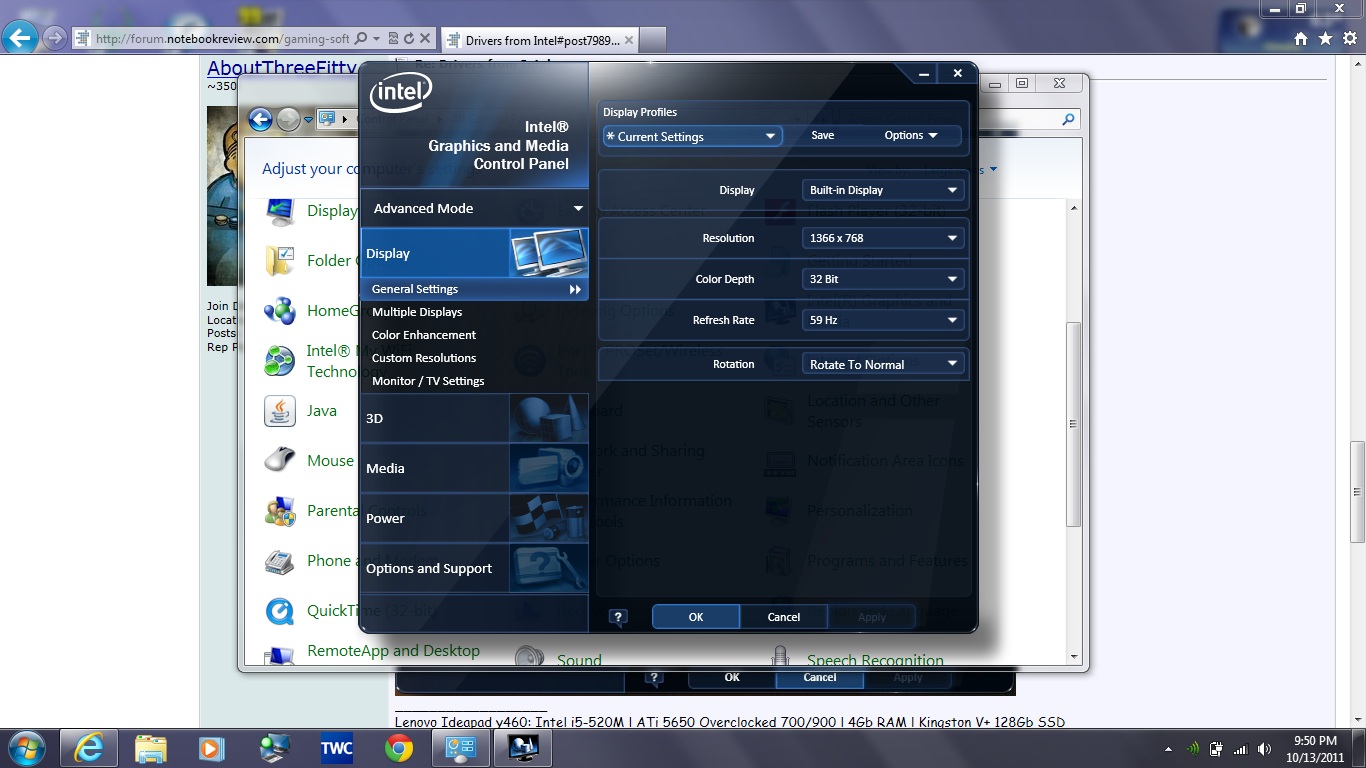1366x768 pixels.
Task: Refresh the page from the address bar
Action: pyautogui.click(x=409, y=39)
